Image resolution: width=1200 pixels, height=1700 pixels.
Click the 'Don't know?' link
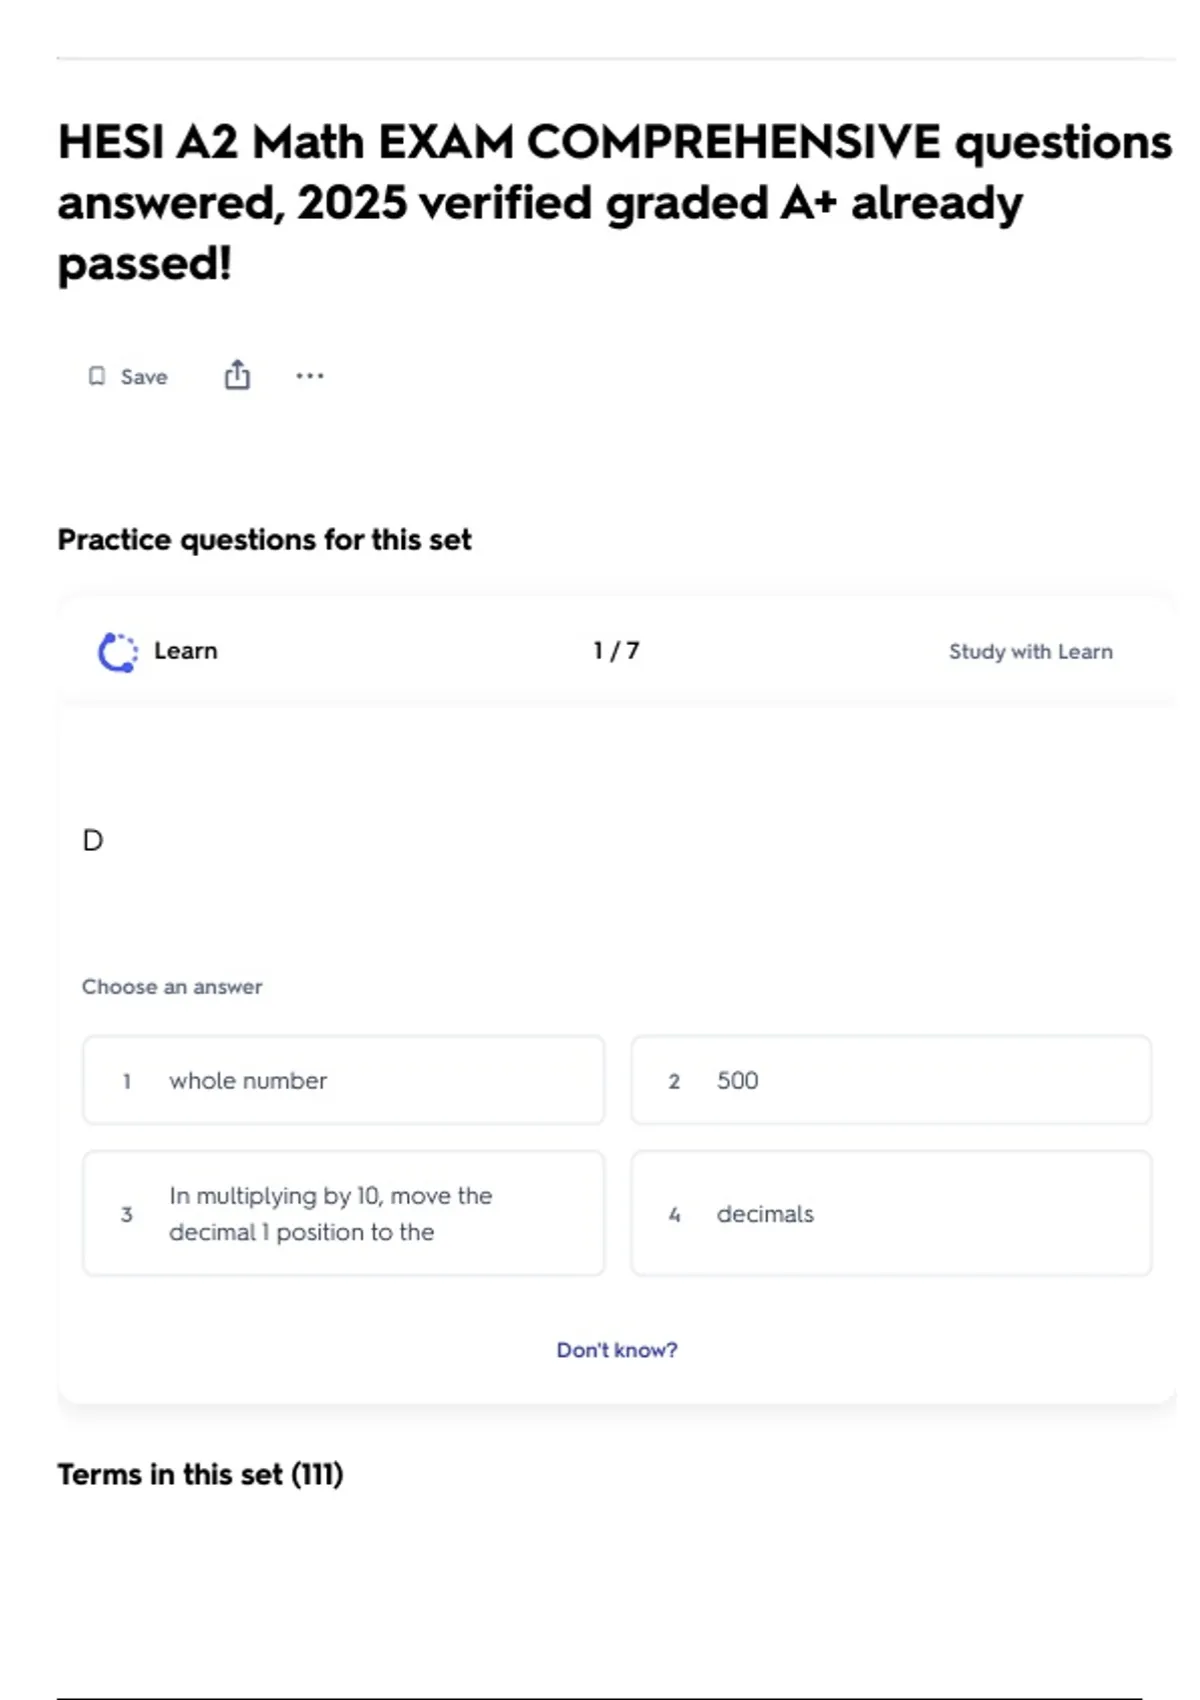616,1350
